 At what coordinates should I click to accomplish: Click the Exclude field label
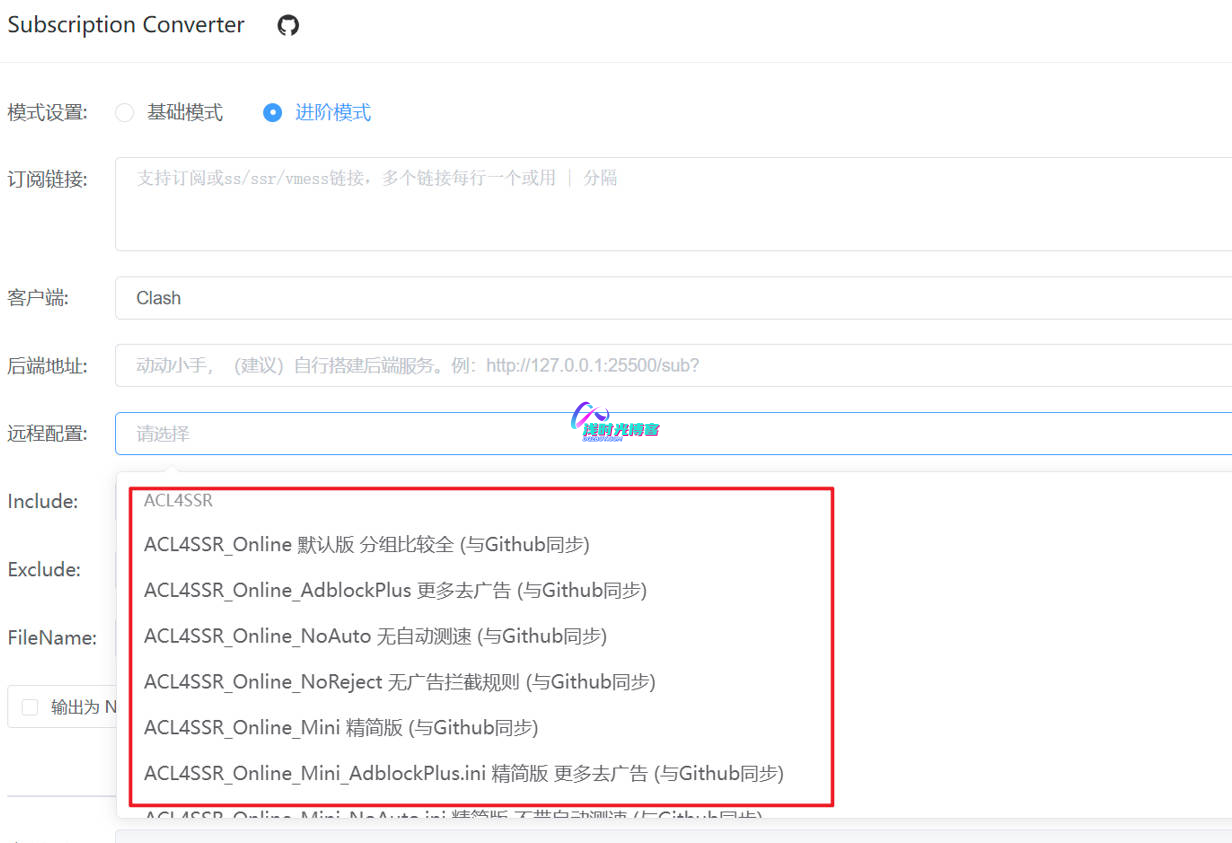point(44,570)
